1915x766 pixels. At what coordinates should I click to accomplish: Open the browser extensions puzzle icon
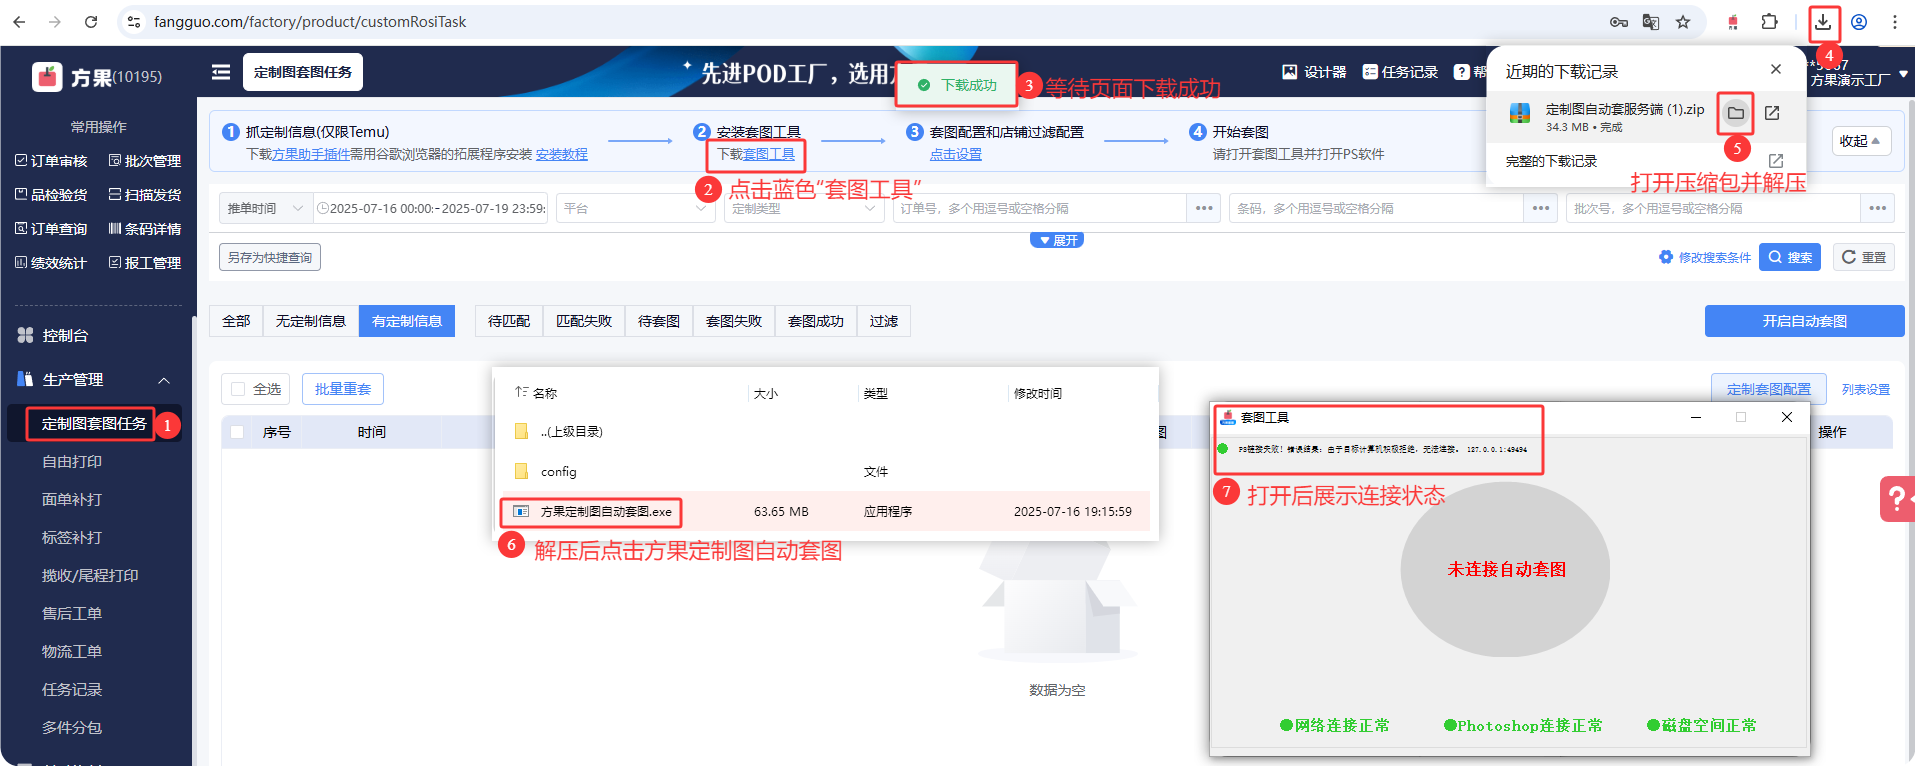point(1769,22)
